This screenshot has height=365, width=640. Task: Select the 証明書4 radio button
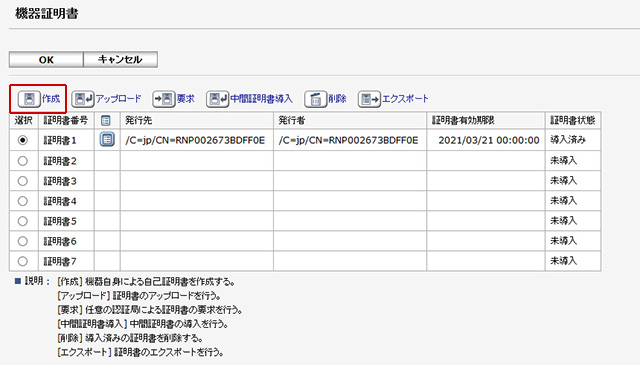pyautogui.click(x=23, y=201)
